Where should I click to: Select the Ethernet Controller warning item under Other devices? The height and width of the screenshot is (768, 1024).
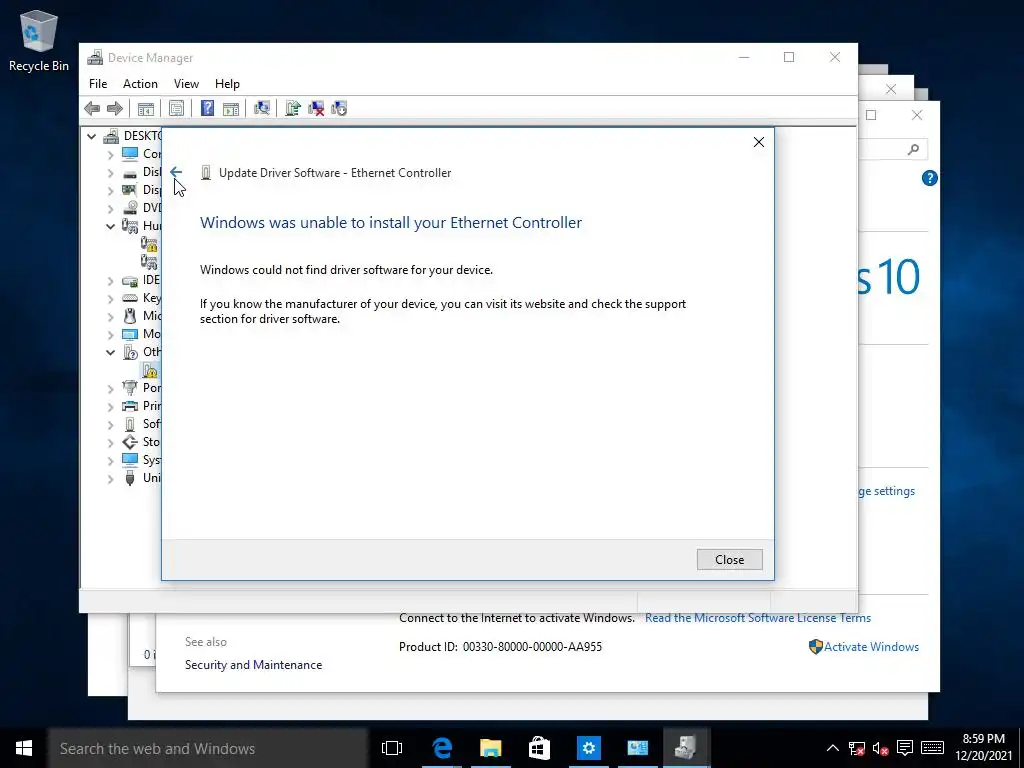click(150, 370)
